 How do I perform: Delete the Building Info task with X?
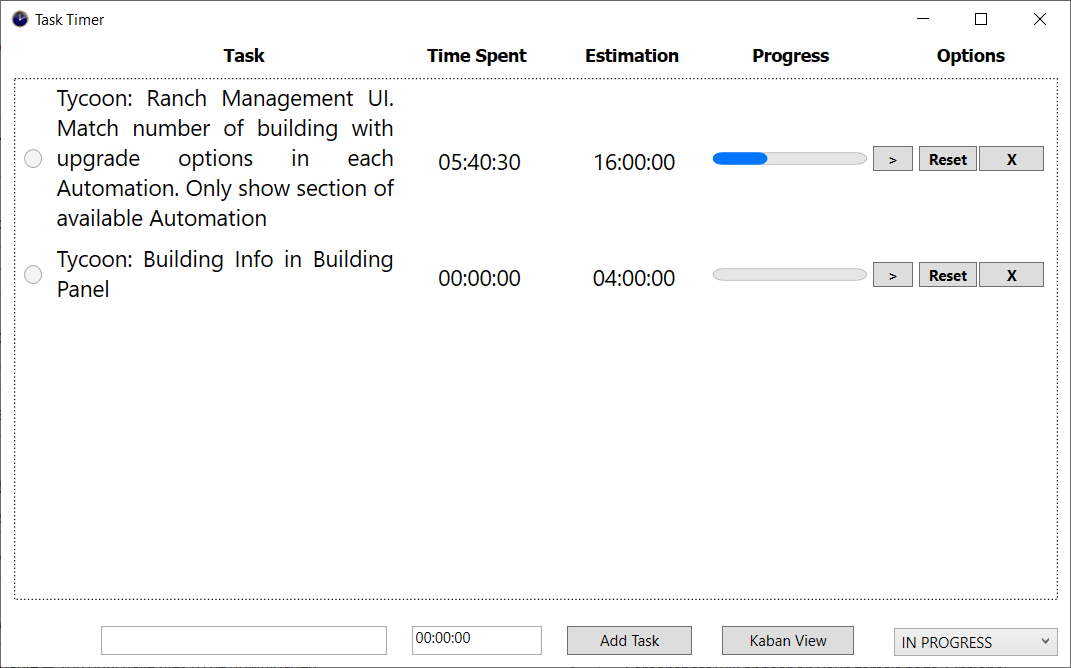pyautogui.click(x=1011, y=274)
